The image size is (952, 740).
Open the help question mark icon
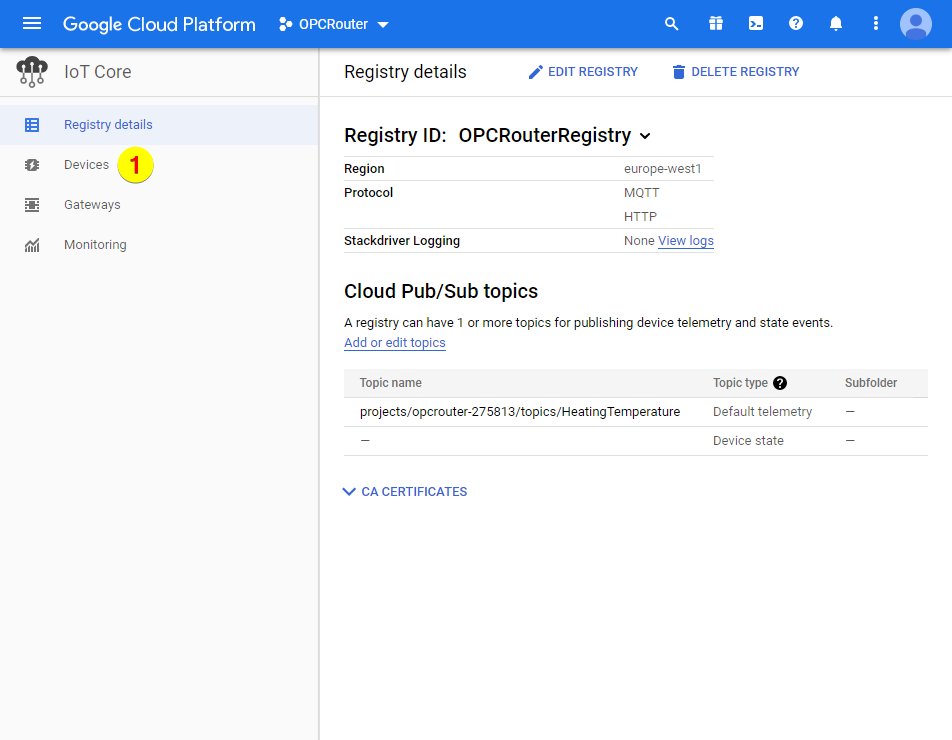pos(796,24)
